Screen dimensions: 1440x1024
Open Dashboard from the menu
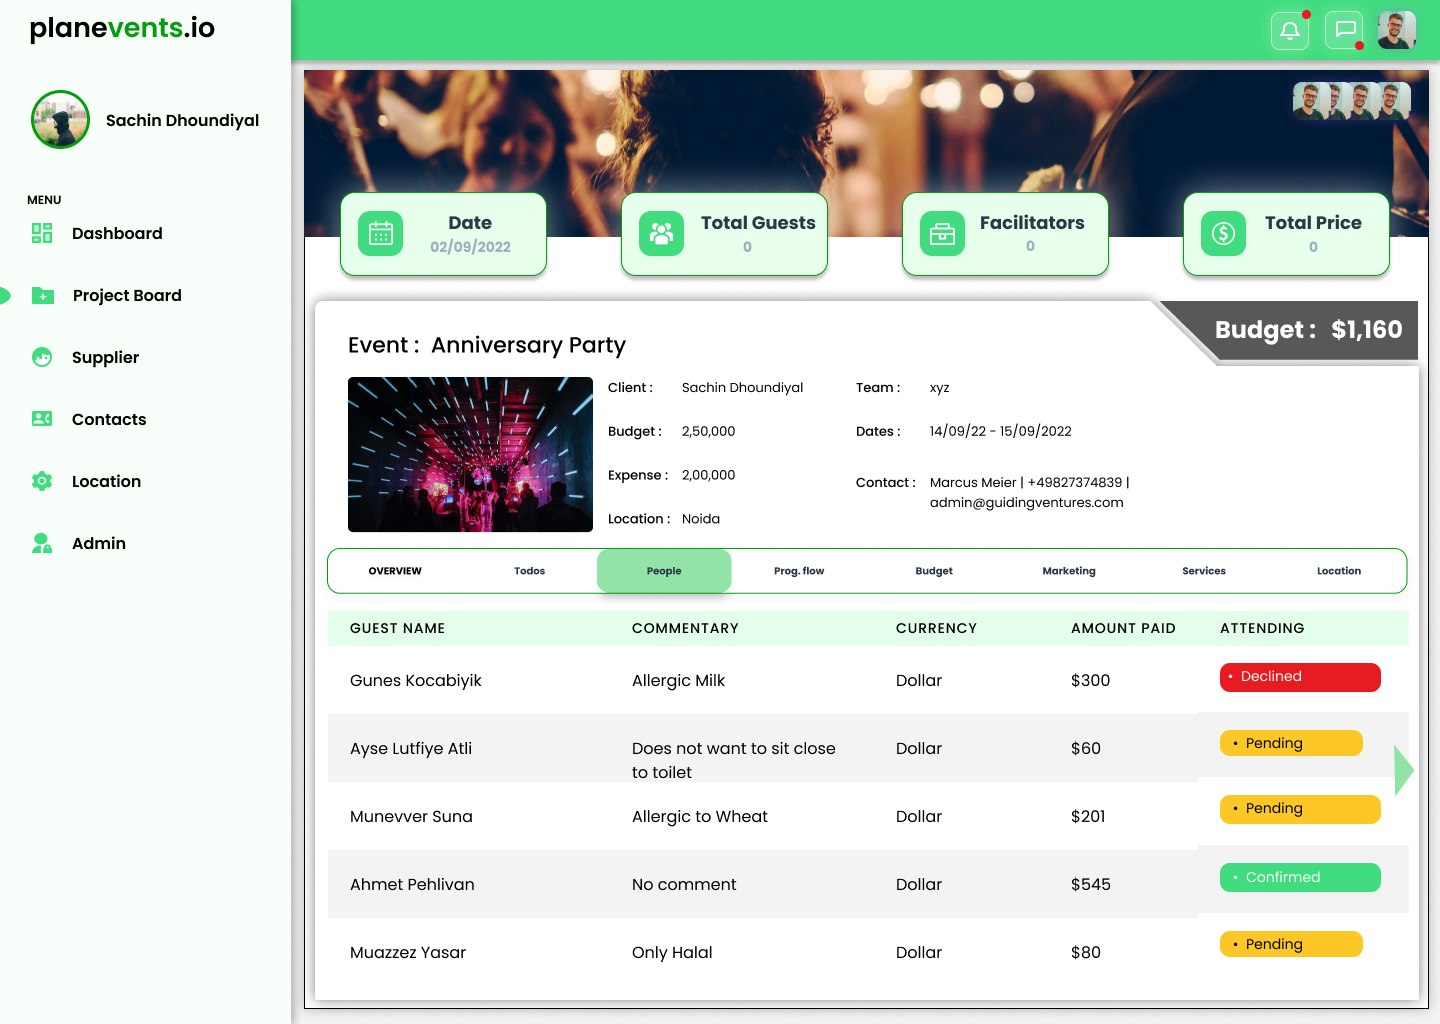(117, 233)
